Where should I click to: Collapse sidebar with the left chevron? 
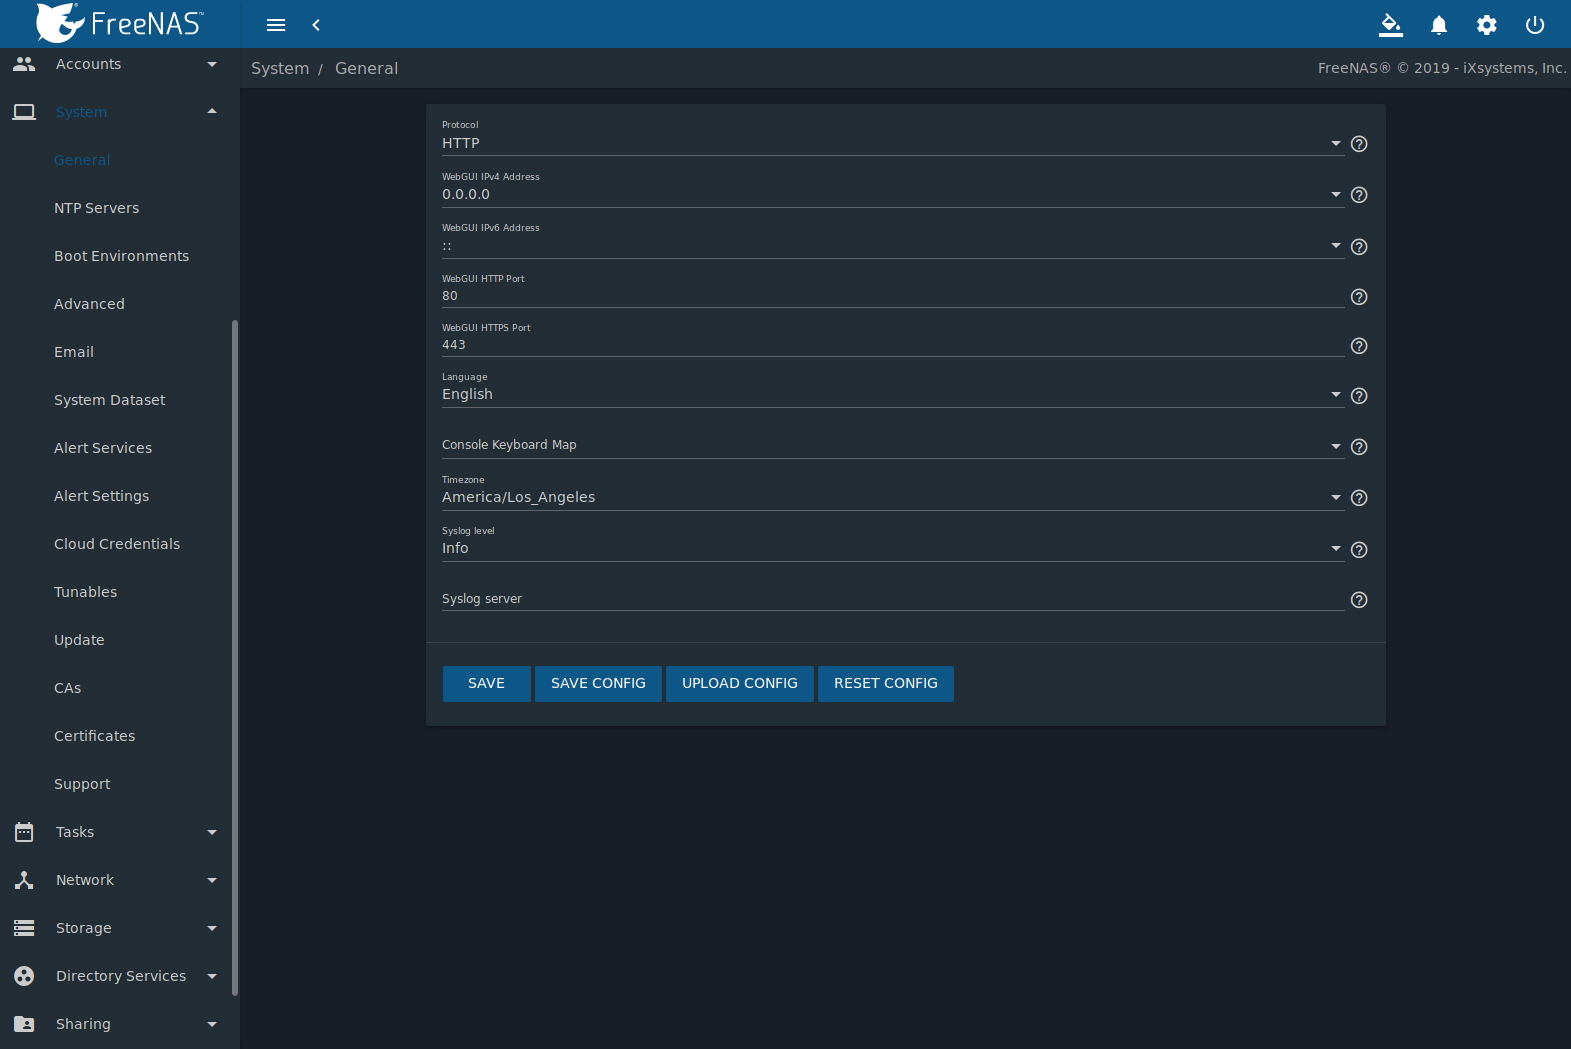pos(316,25)
